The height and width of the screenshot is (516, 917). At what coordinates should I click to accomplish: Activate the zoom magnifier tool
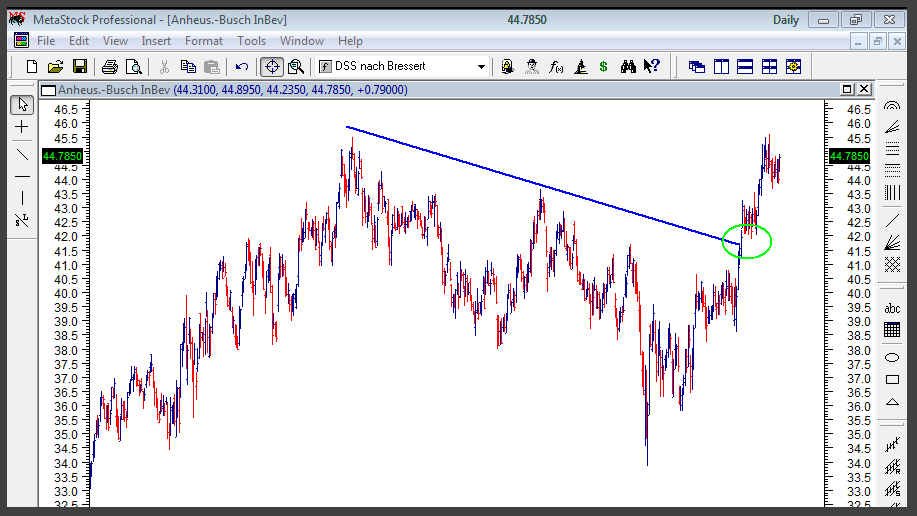296,67
